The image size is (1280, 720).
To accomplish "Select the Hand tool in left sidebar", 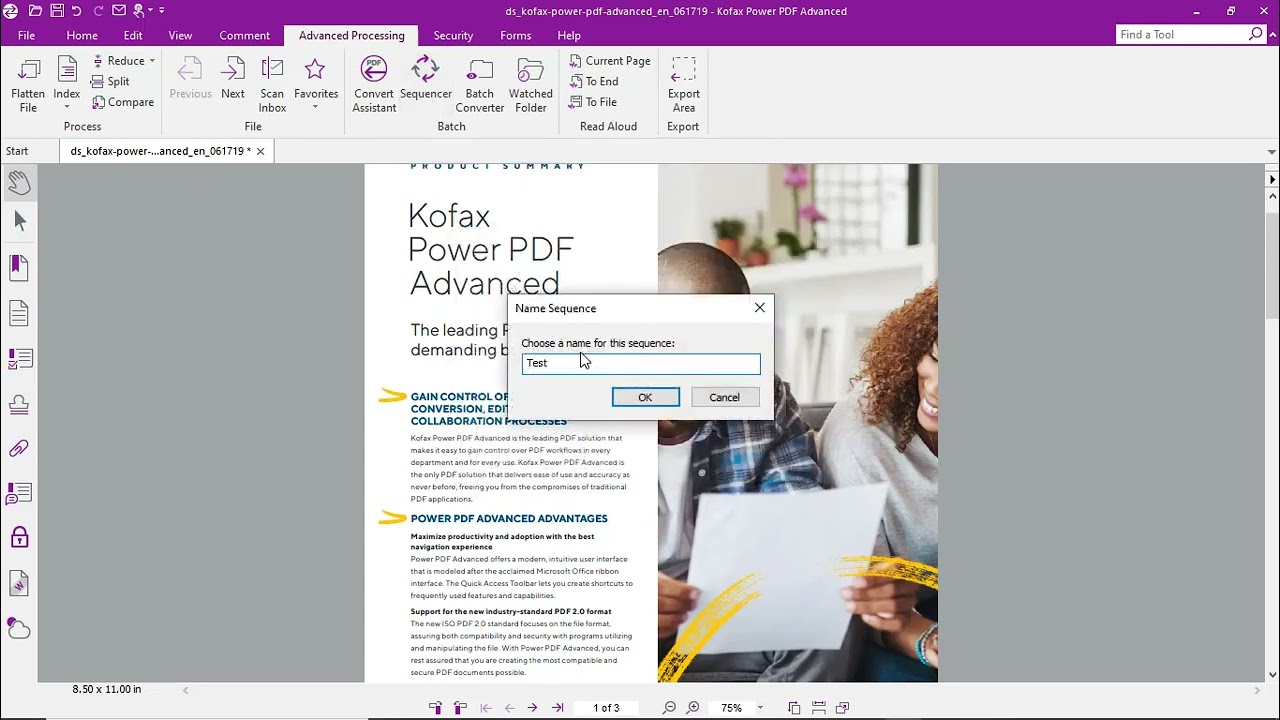I will (19, 182).
